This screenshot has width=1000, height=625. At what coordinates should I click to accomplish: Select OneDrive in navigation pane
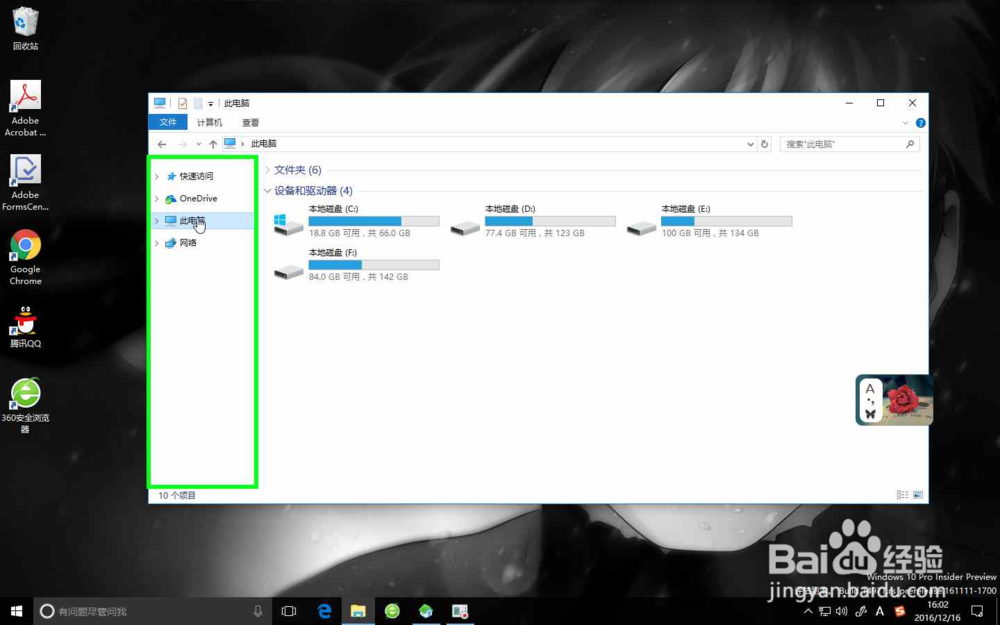click(x=198, y=198)
